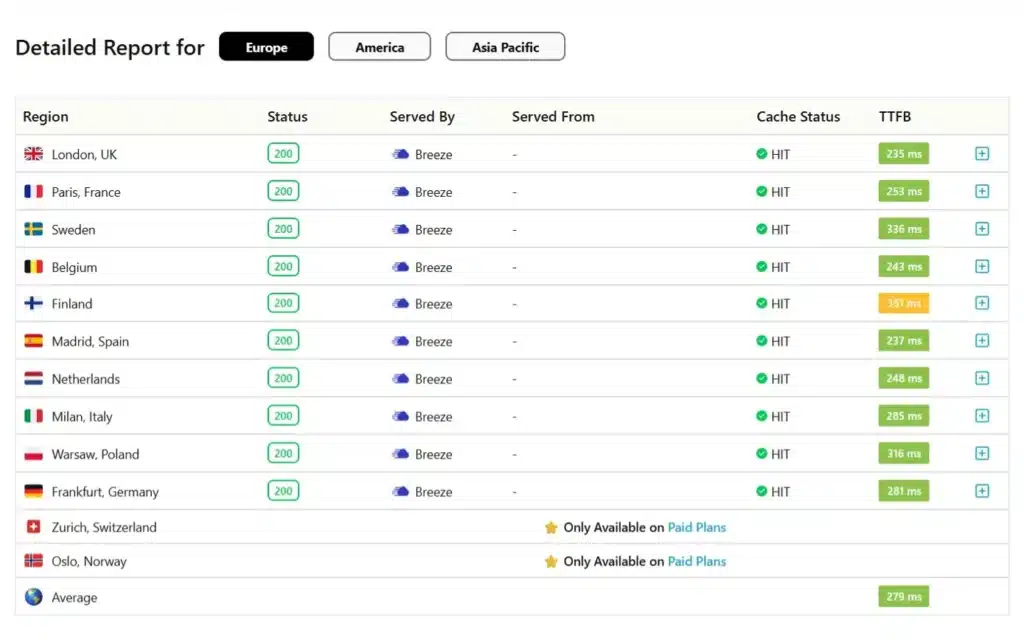This screenshot has height=640, width=1024.
Task: Open Paid Plans link in Zurich row
Action: click(x=697, y=527)
